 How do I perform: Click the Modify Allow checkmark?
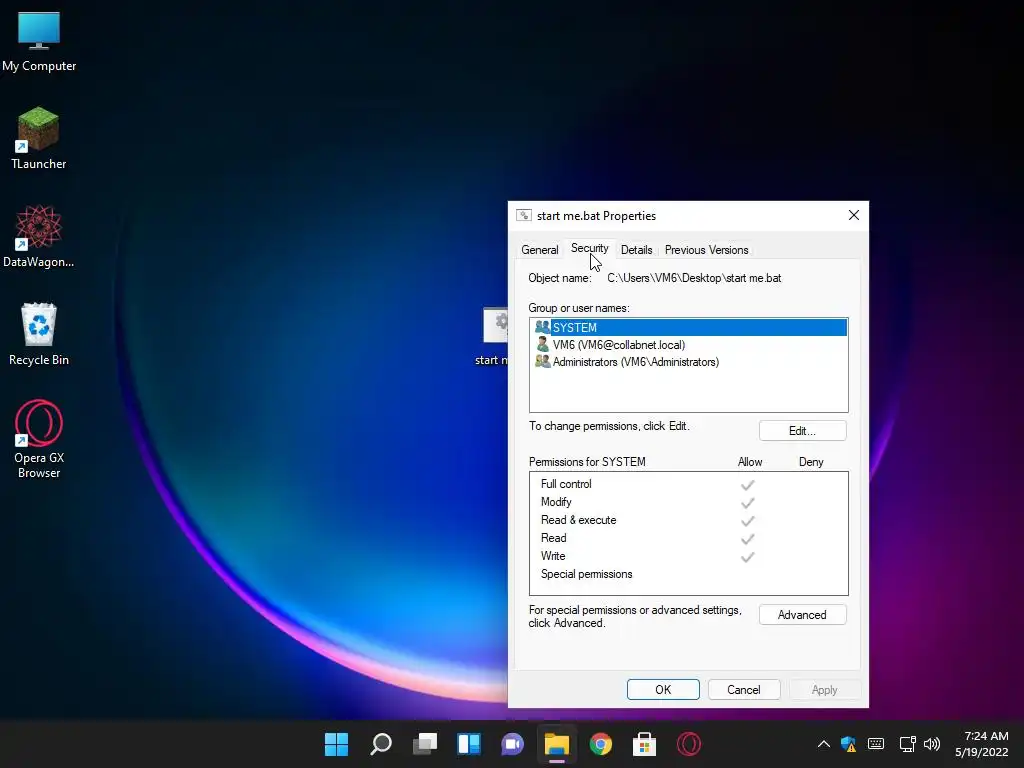pos(748,503)
